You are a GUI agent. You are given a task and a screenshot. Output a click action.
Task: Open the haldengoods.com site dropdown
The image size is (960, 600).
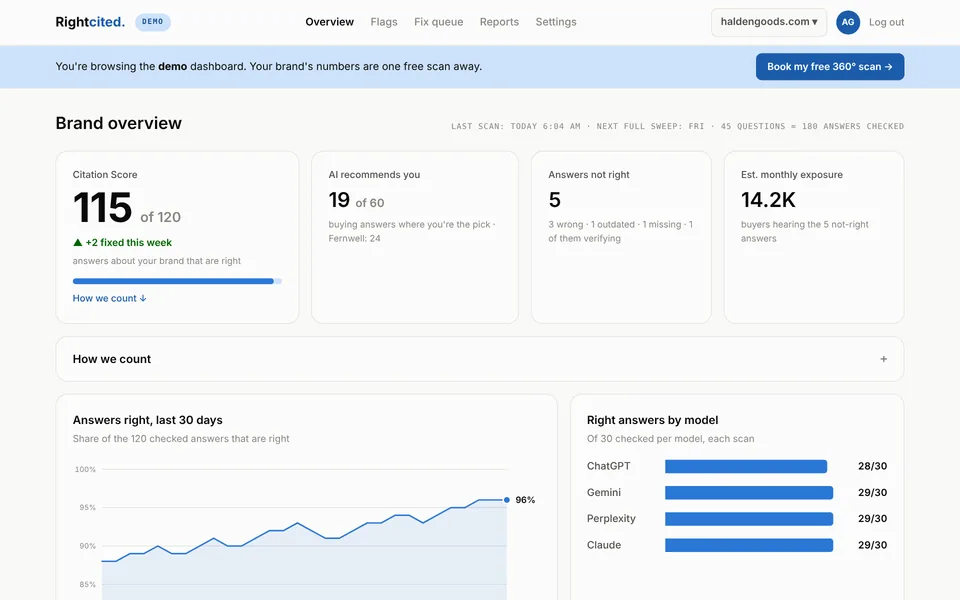tap(769, 22)
